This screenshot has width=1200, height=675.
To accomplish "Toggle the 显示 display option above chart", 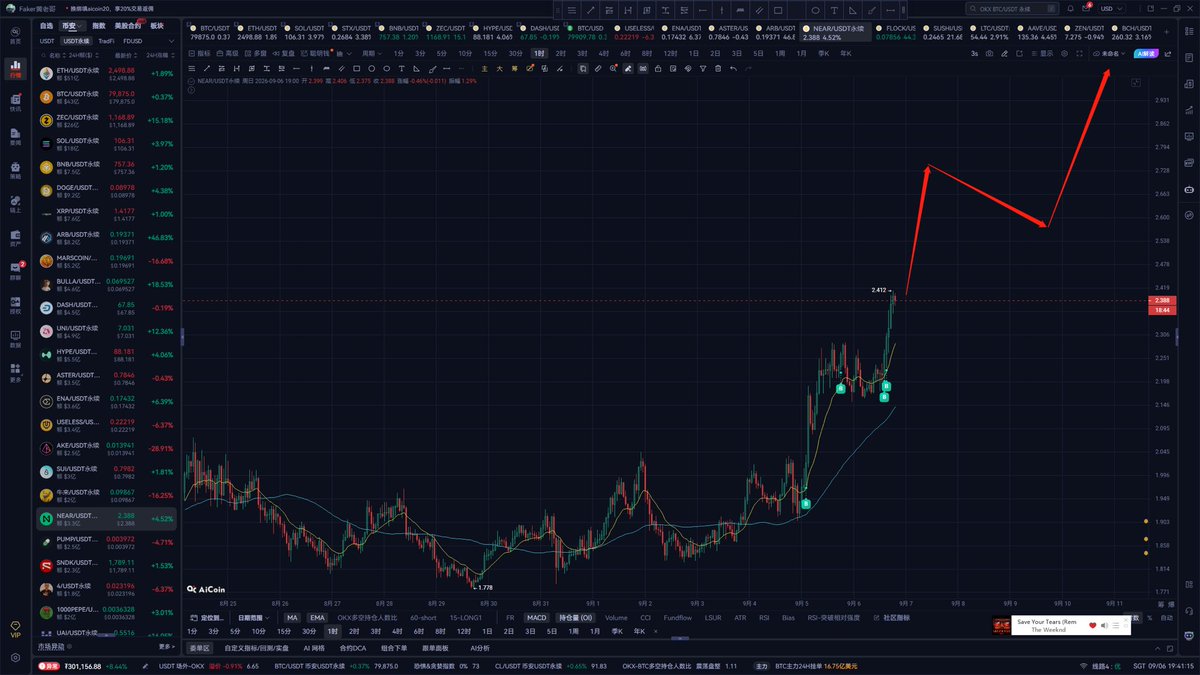I will point(1042,53).
